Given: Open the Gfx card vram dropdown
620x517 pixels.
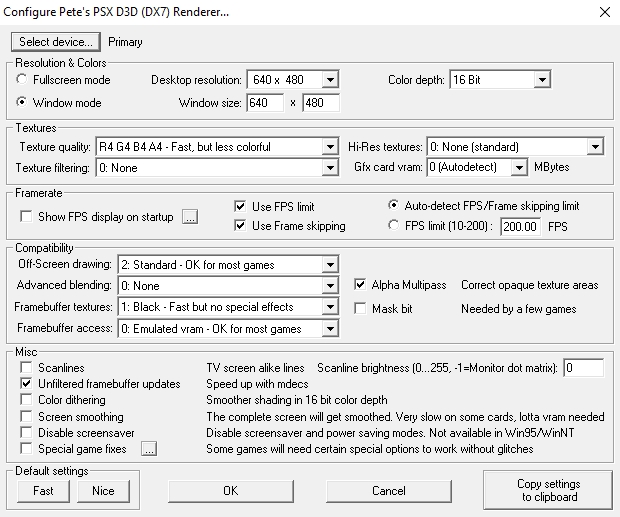Looking at the screenshot, I should click(x=477, y=167).
